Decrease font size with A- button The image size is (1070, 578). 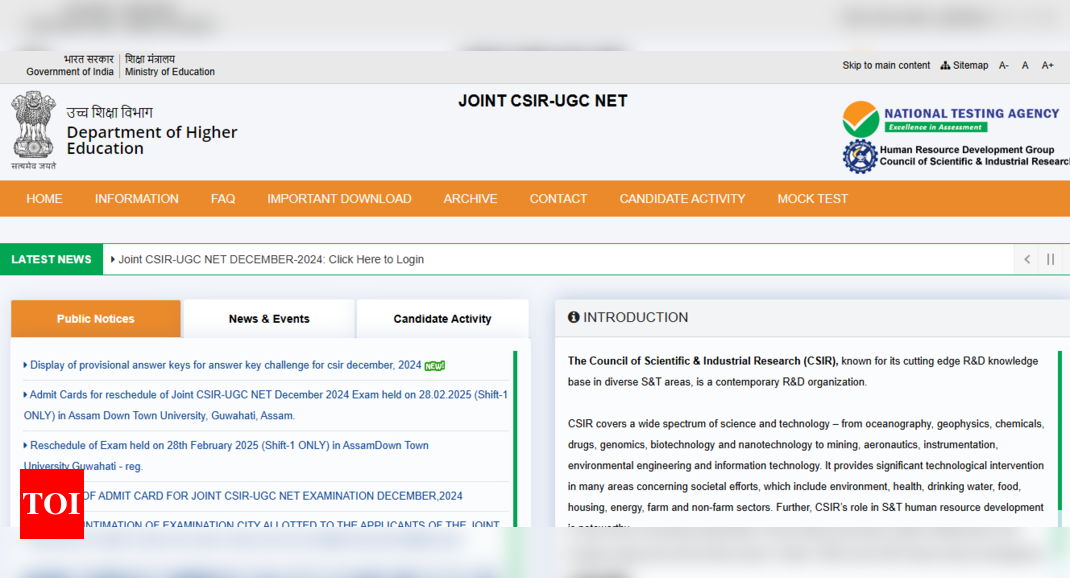[1004, 66]
